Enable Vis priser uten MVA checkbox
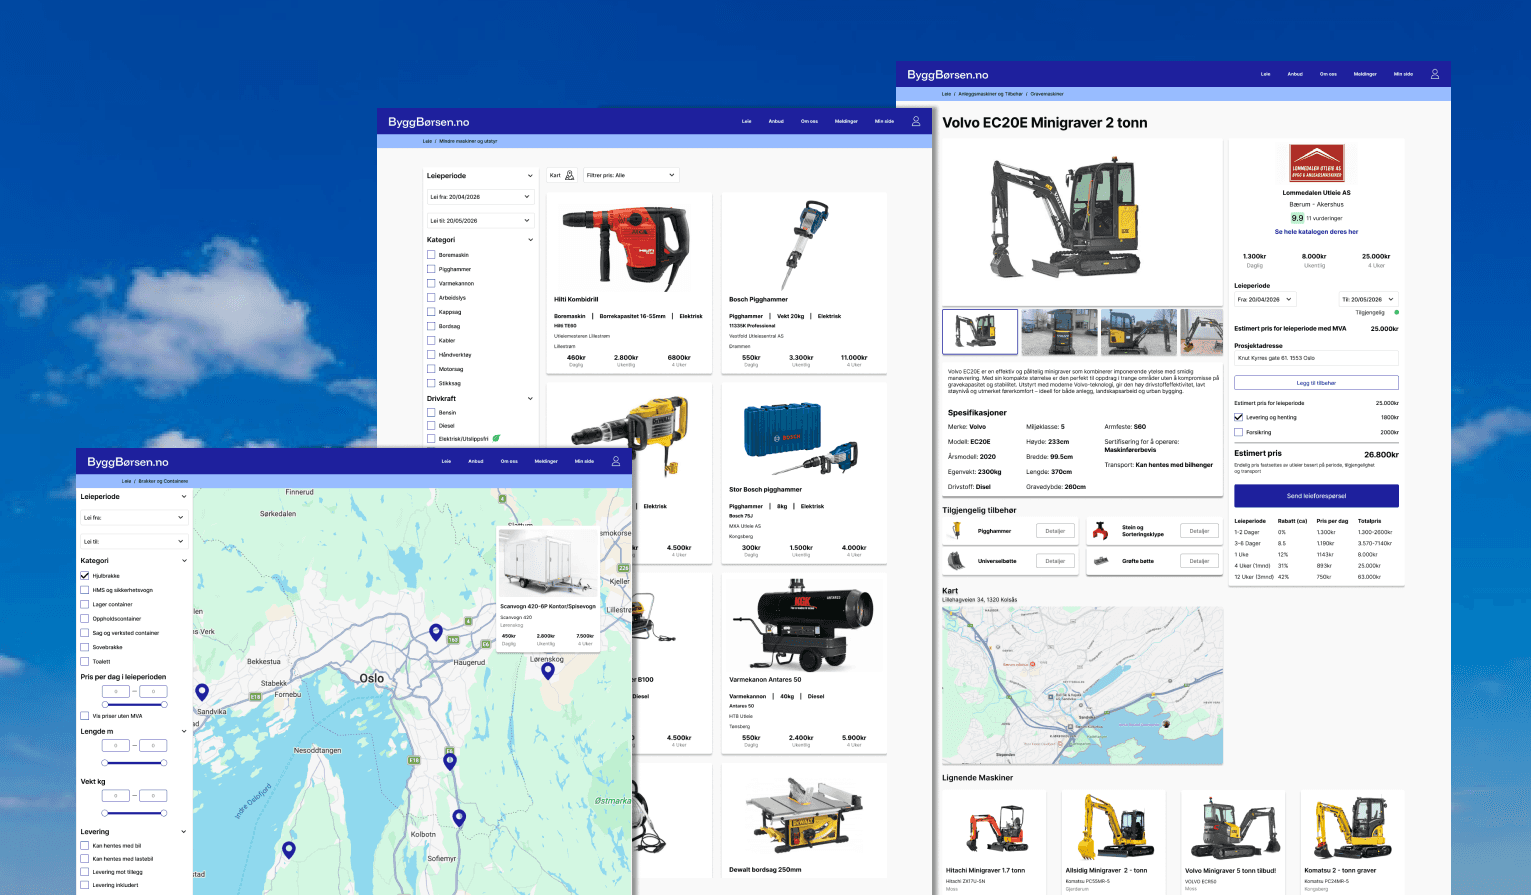The width and height of the screenshot is (1531, 895). [x=85, y=716]
